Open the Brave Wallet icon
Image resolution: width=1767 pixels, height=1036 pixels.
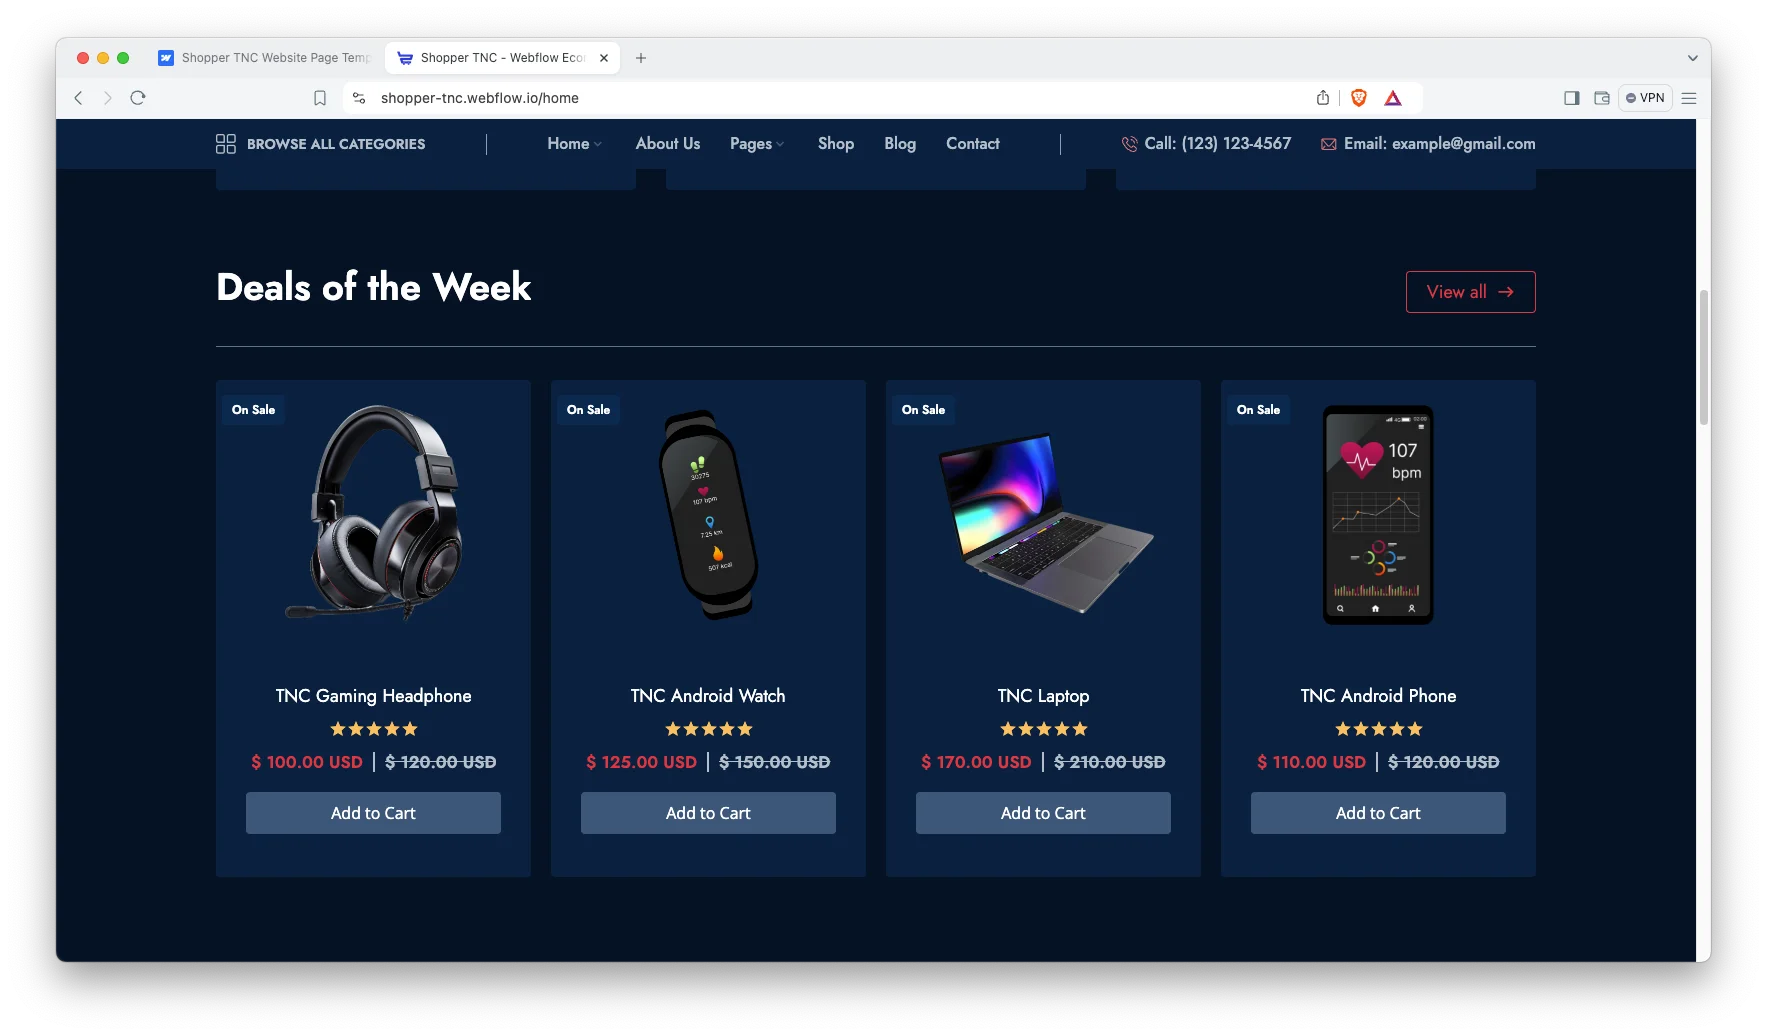1602,98
